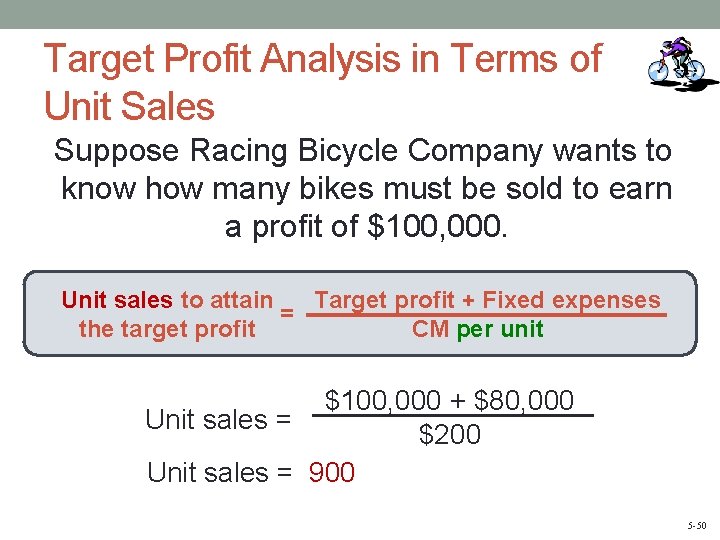Select 'Unit sales to attain' formula label
Screen dimensions: 720x540
(167, 300)
